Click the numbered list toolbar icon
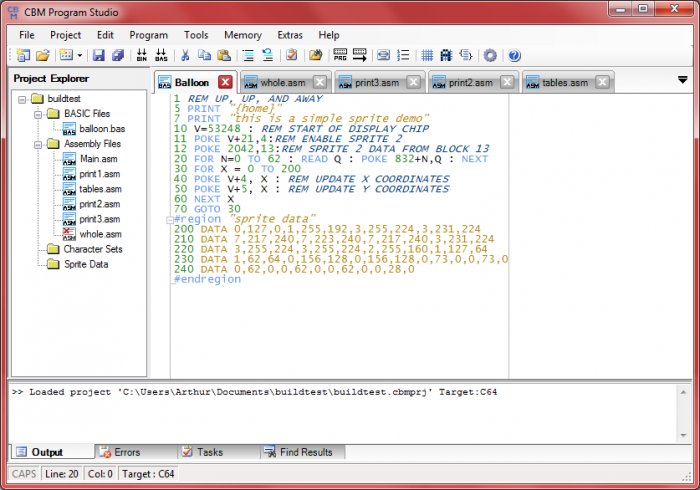Image resolution: width=700 pixels, height=490 pixels. (x=403, y=55)
